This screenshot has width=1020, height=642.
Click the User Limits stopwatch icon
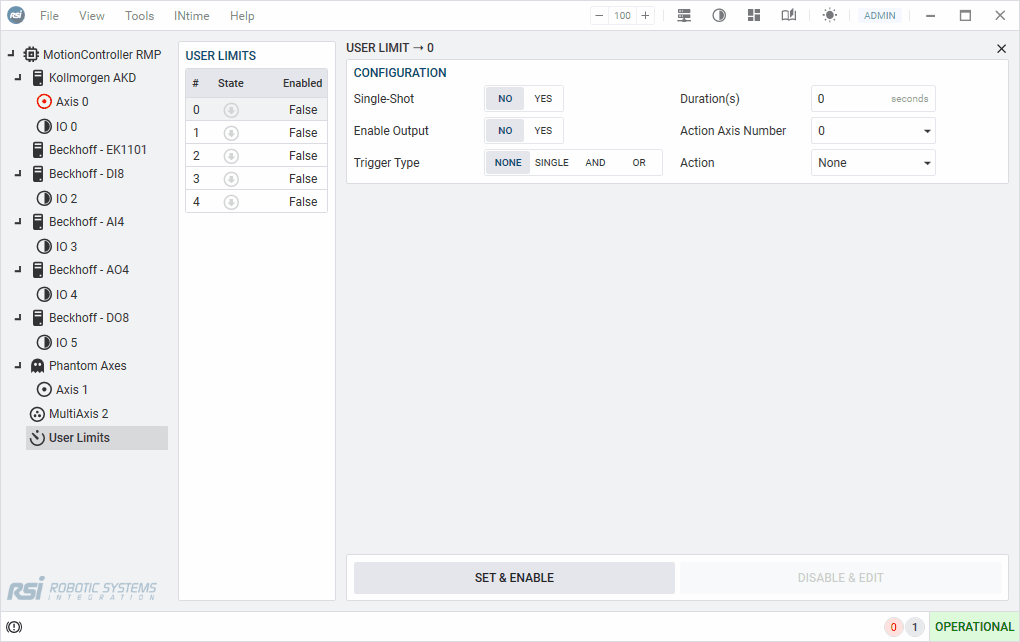[38, 438]
